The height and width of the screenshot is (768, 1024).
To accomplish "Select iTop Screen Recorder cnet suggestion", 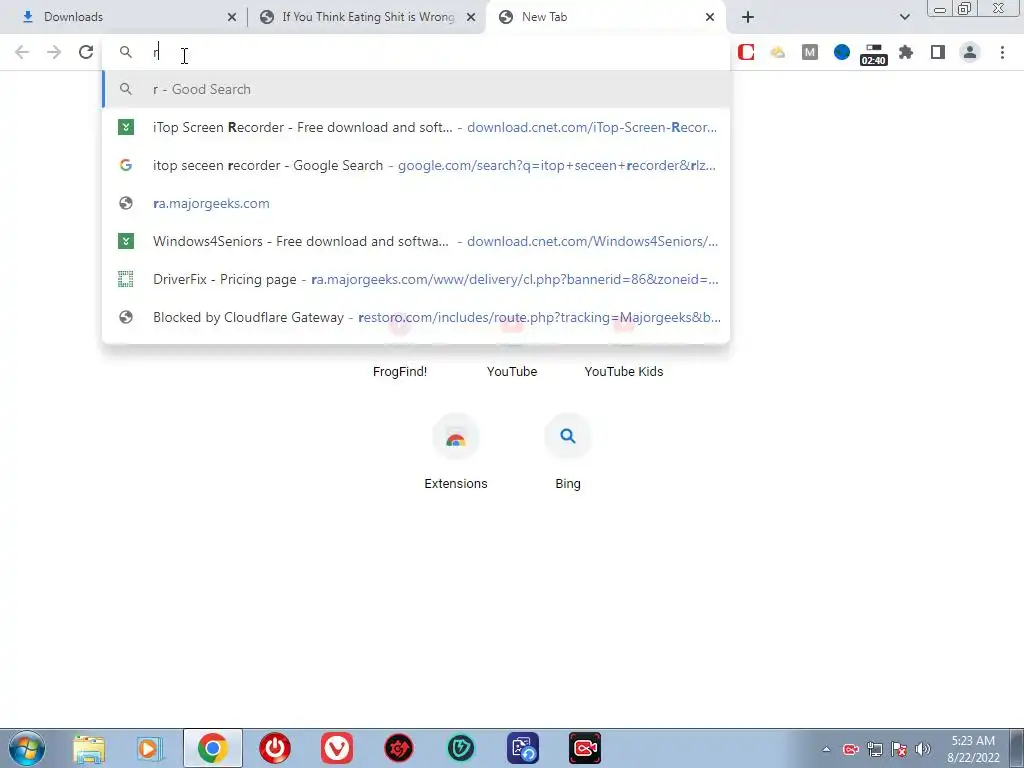I will coord(416,127).
